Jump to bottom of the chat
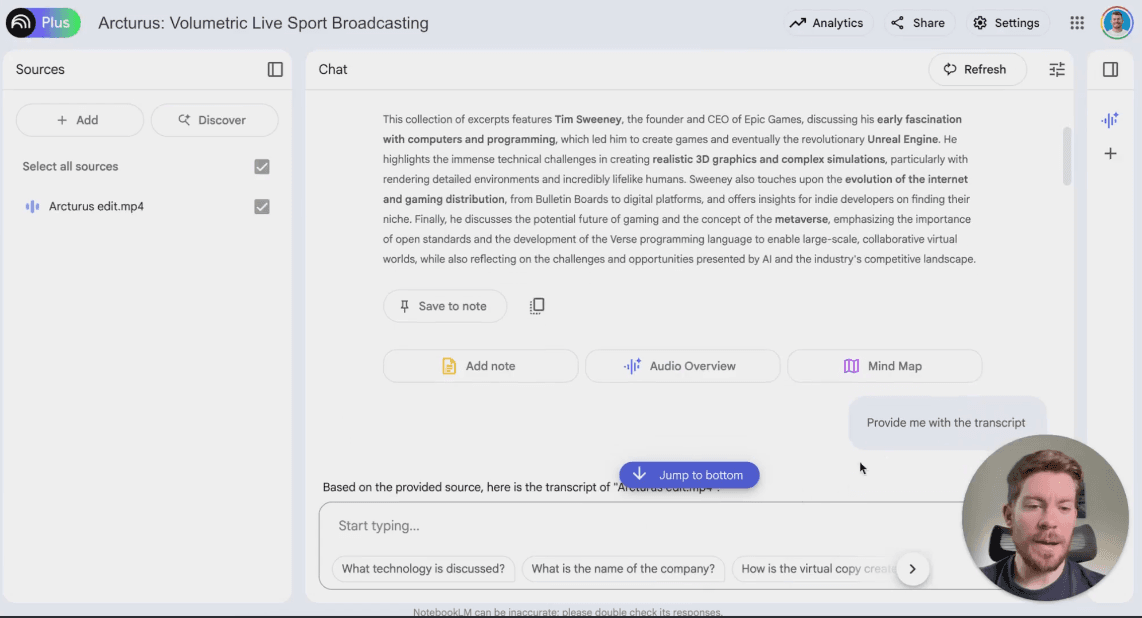This screenshot has width=1142, height=618. click(689, 475)
